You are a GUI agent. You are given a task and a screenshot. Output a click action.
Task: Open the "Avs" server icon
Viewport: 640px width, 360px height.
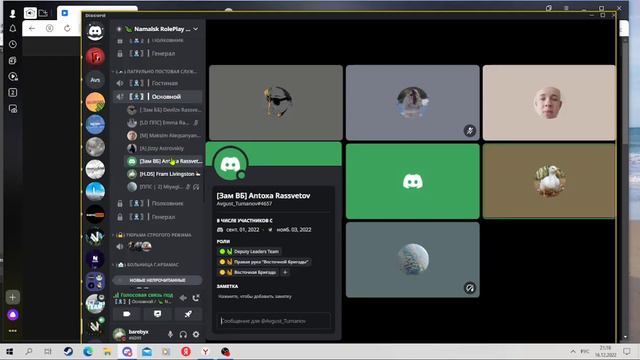95,80
